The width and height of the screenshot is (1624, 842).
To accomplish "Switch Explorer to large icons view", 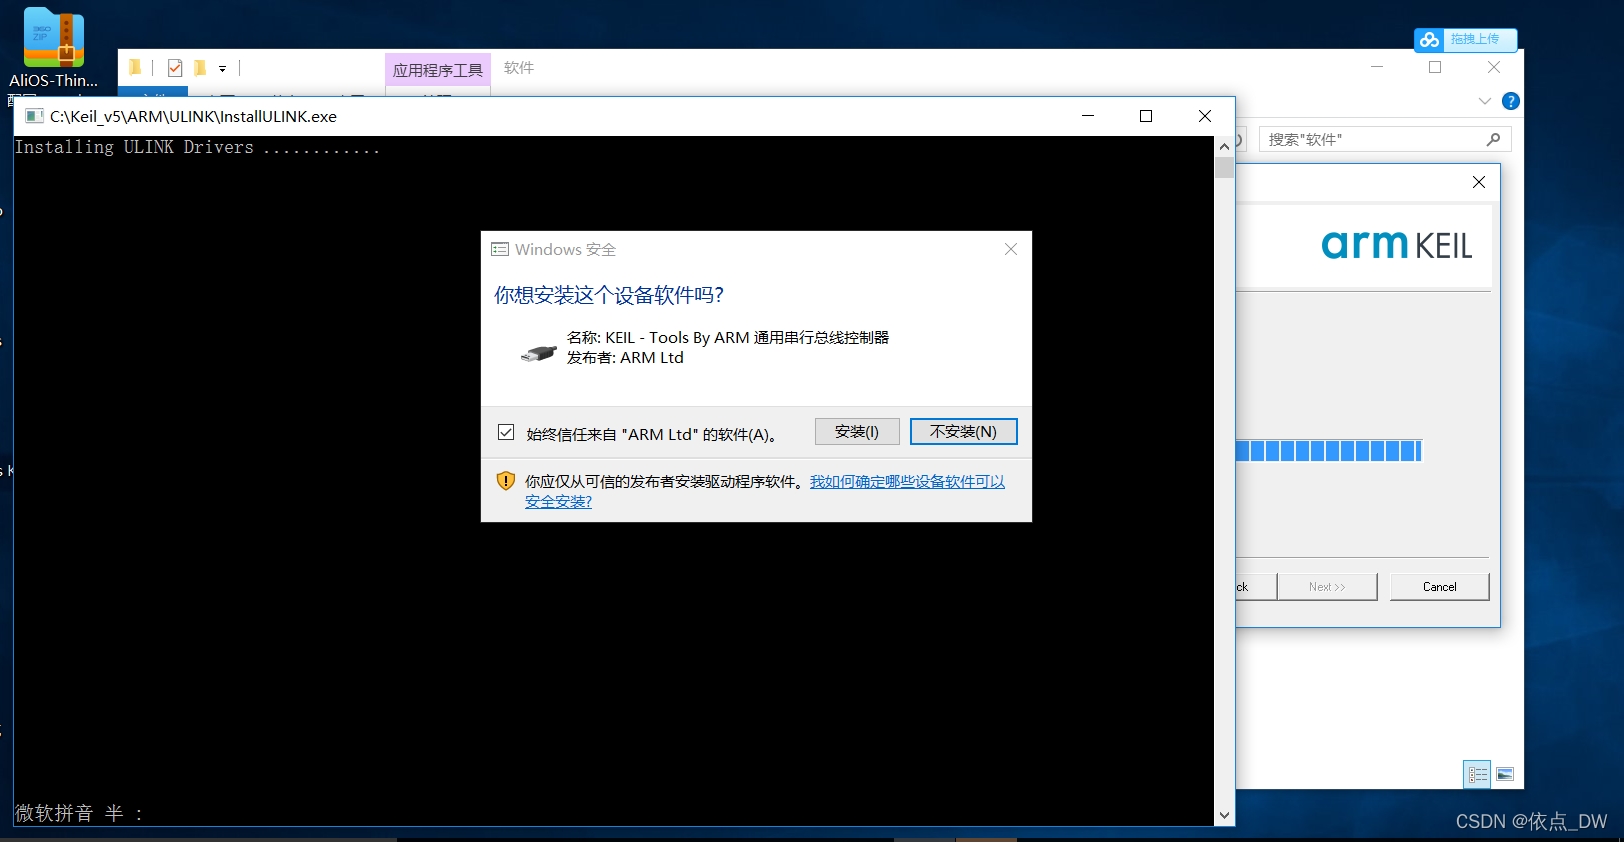I will 1505,774.
